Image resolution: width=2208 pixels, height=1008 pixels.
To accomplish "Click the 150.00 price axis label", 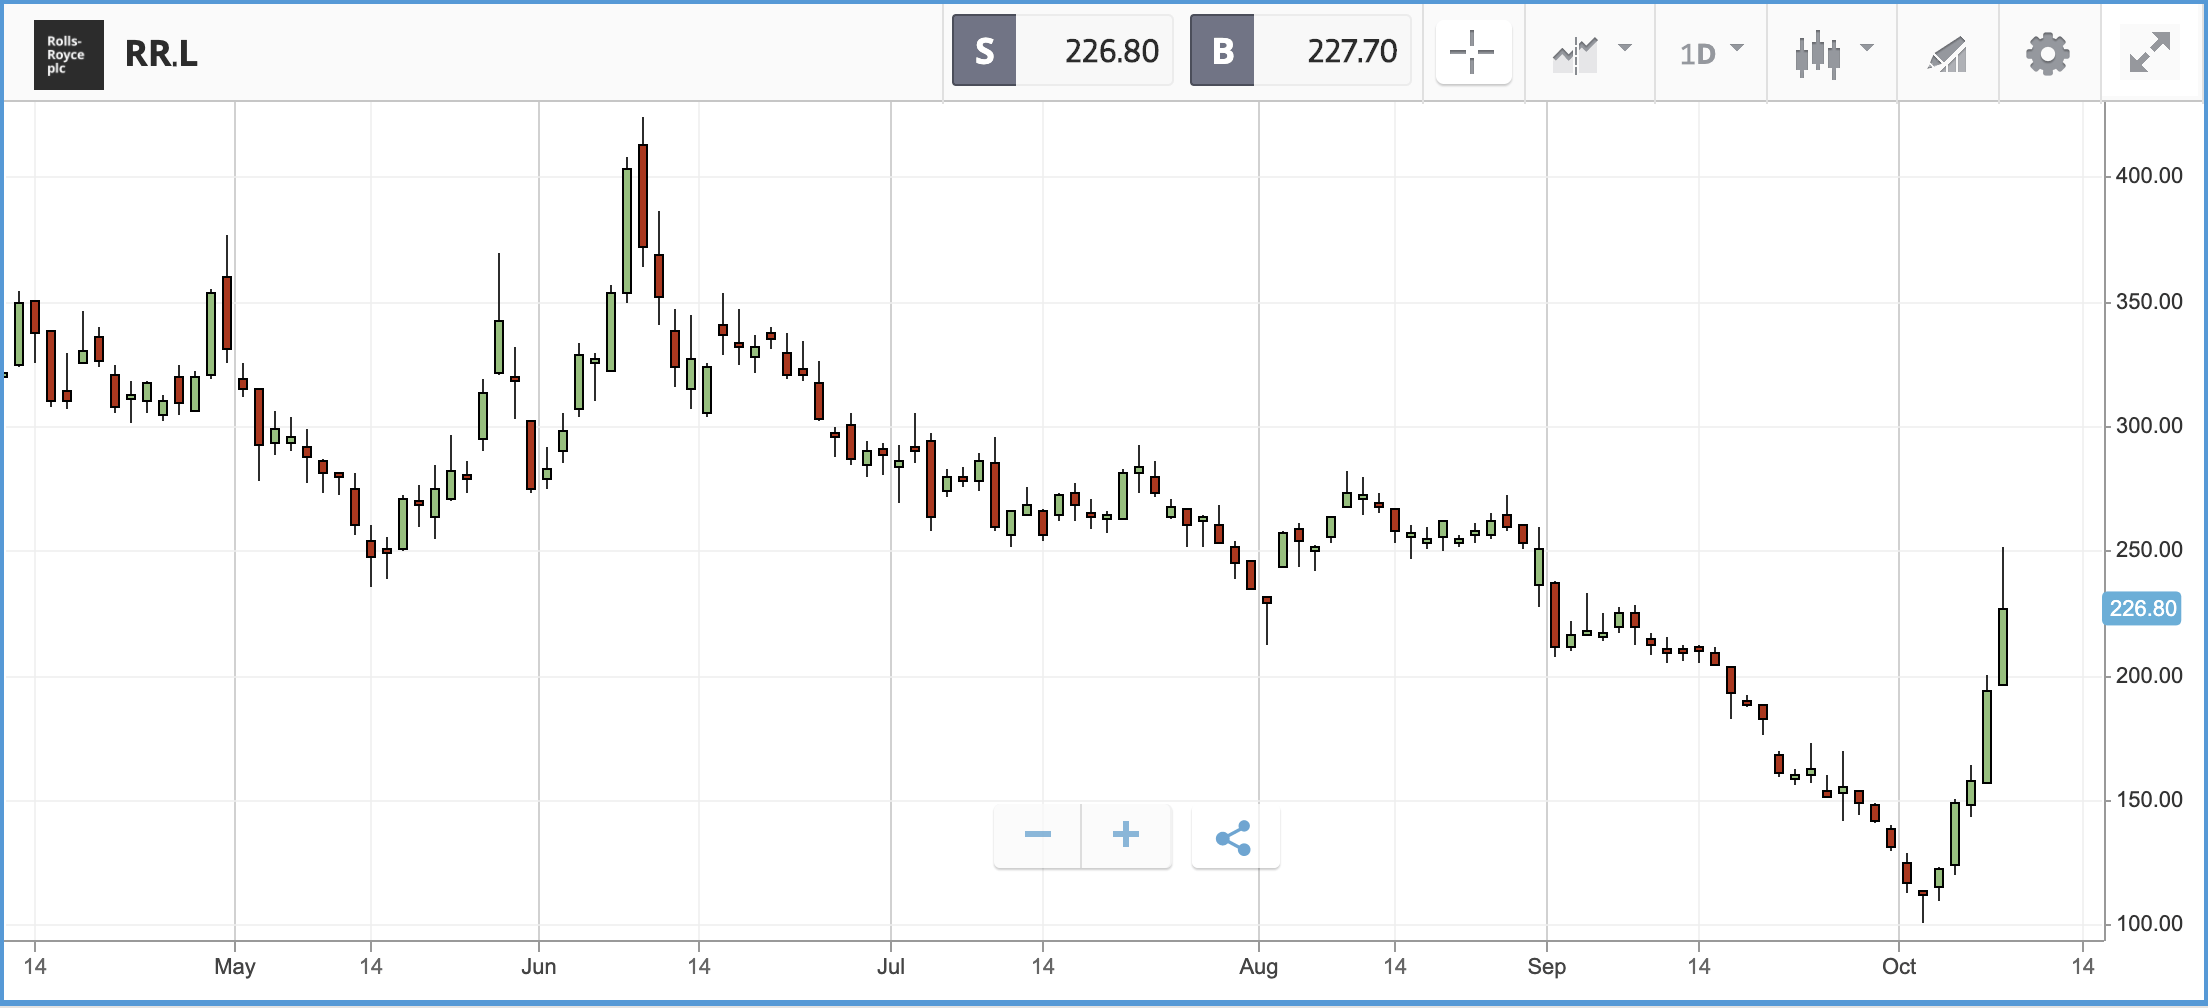I will (x=2149, y=800).
